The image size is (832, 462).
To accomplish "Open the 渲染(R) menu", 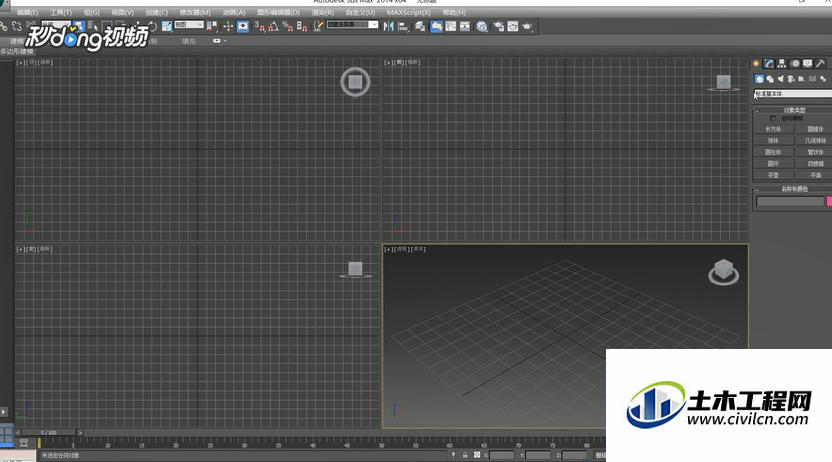I will [323, 12].
